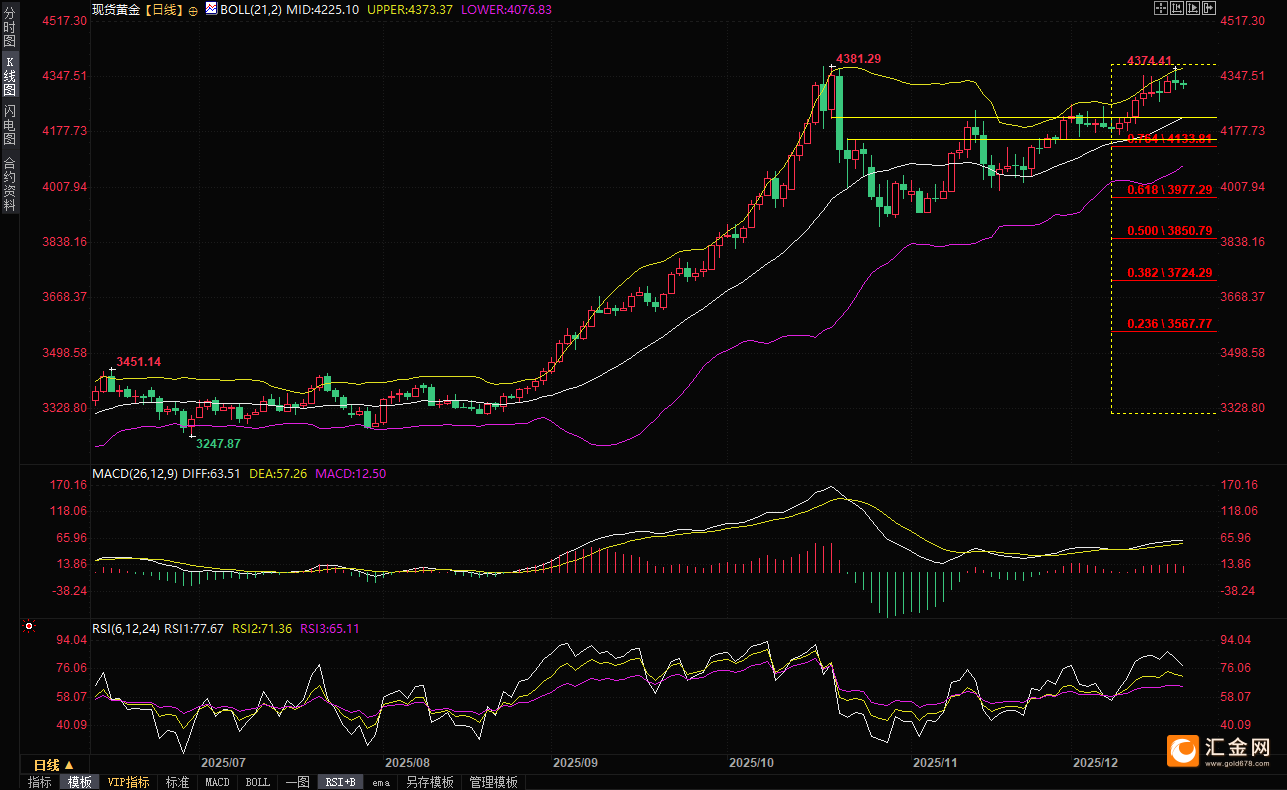Select the K线图 sidebar tab

(10, 76)
